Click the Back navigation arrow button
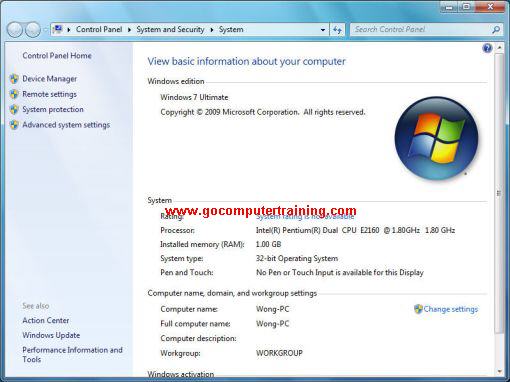This screenshot has width=510, height=382. click(x=15, y=30)
